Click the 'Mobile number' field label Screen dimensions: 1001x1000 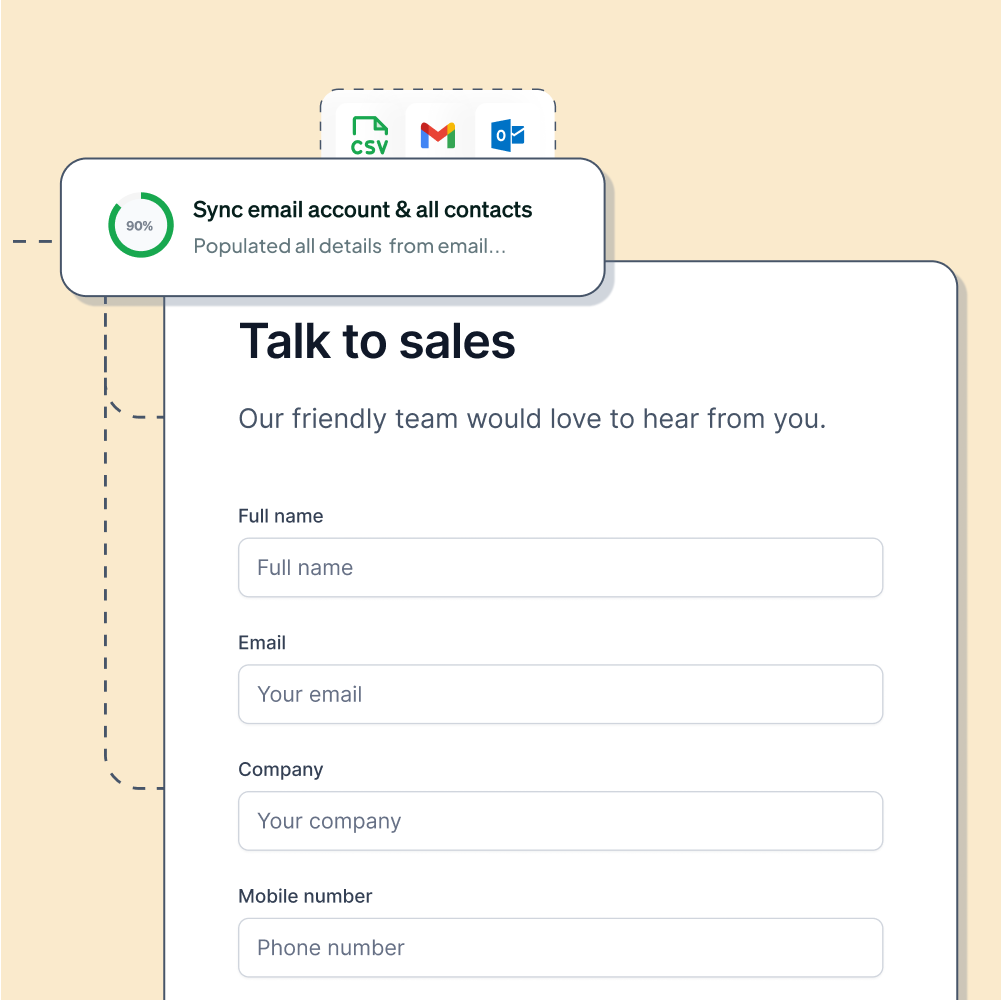[x=305, y=896]
